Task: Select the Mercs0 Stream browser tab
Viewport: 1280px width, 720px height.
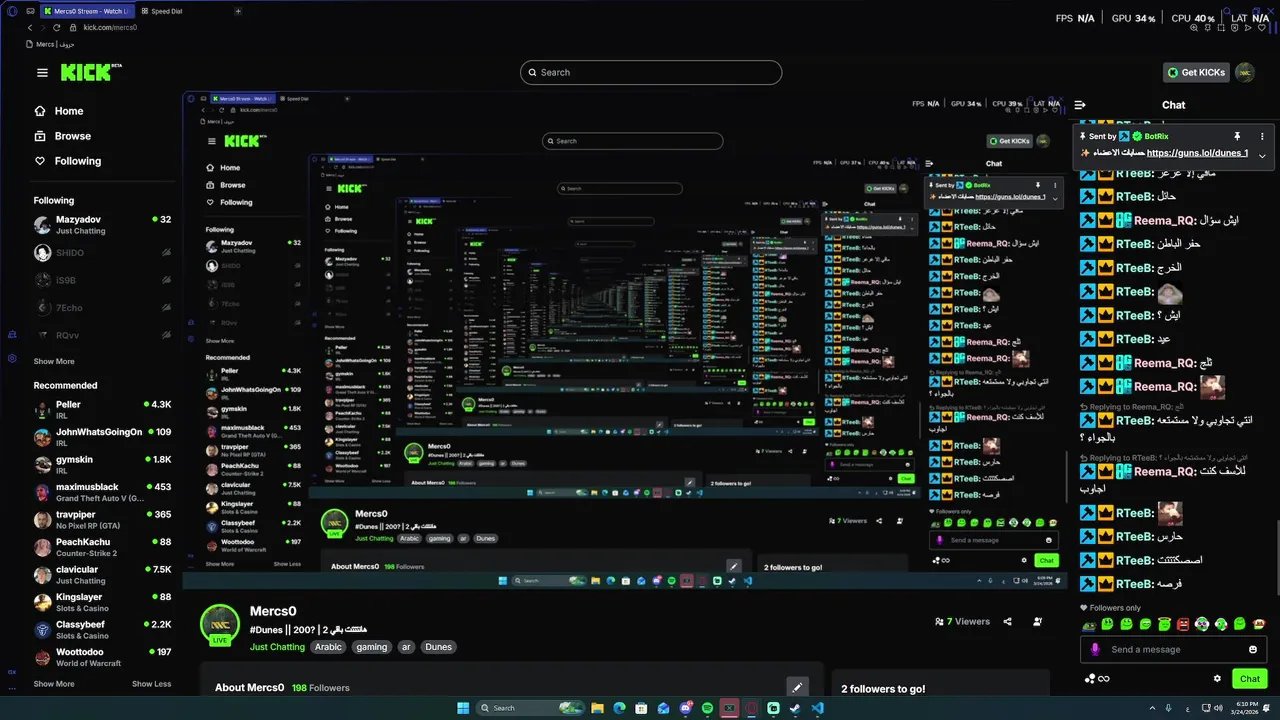Action: [x=85, y=11]
